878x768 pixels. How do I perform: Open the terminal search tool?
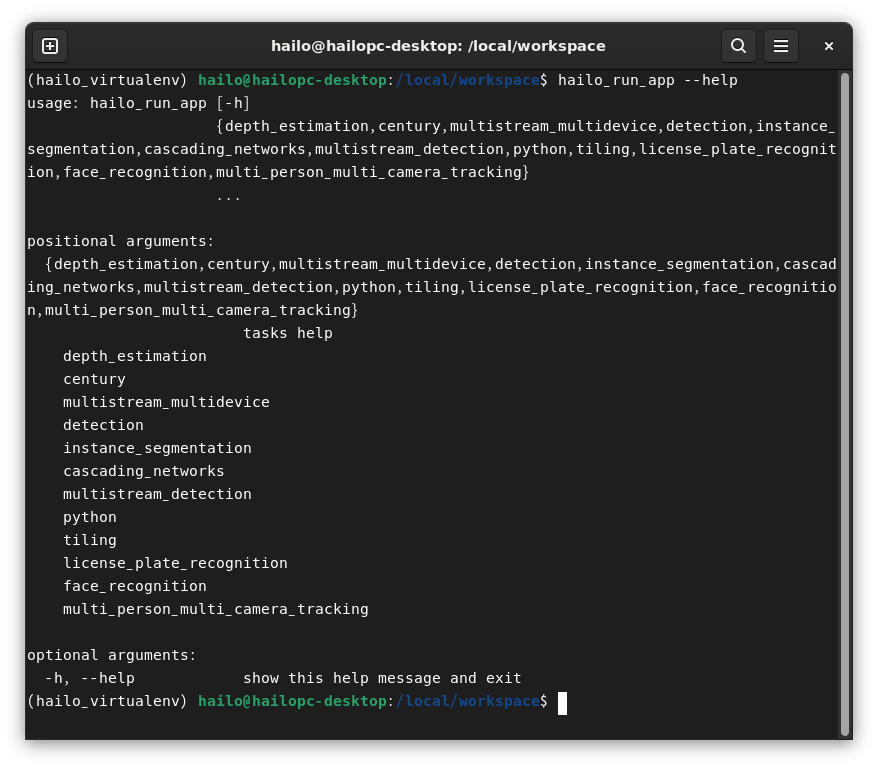coord(739,46)
